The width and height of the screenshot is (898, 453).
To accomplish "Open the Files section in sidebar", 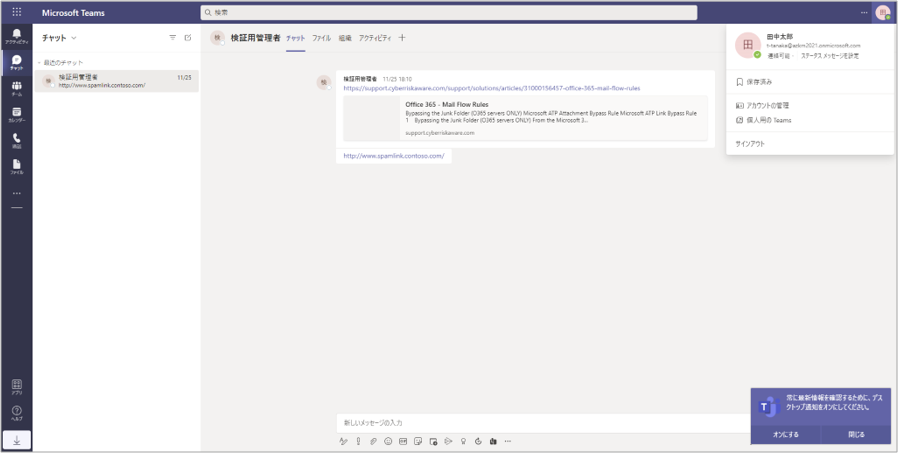I will [x=17, y=167].
